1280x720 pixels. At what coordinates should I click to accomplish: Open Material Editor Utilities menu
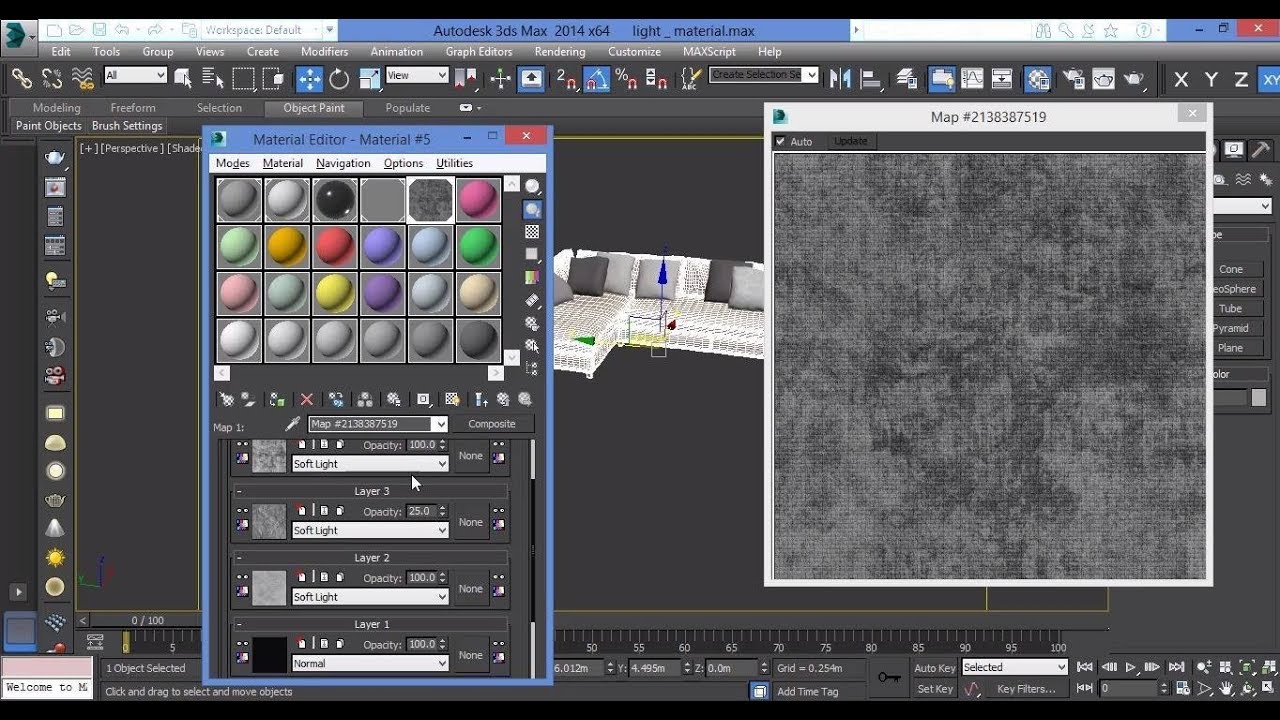tap(454, 163)
